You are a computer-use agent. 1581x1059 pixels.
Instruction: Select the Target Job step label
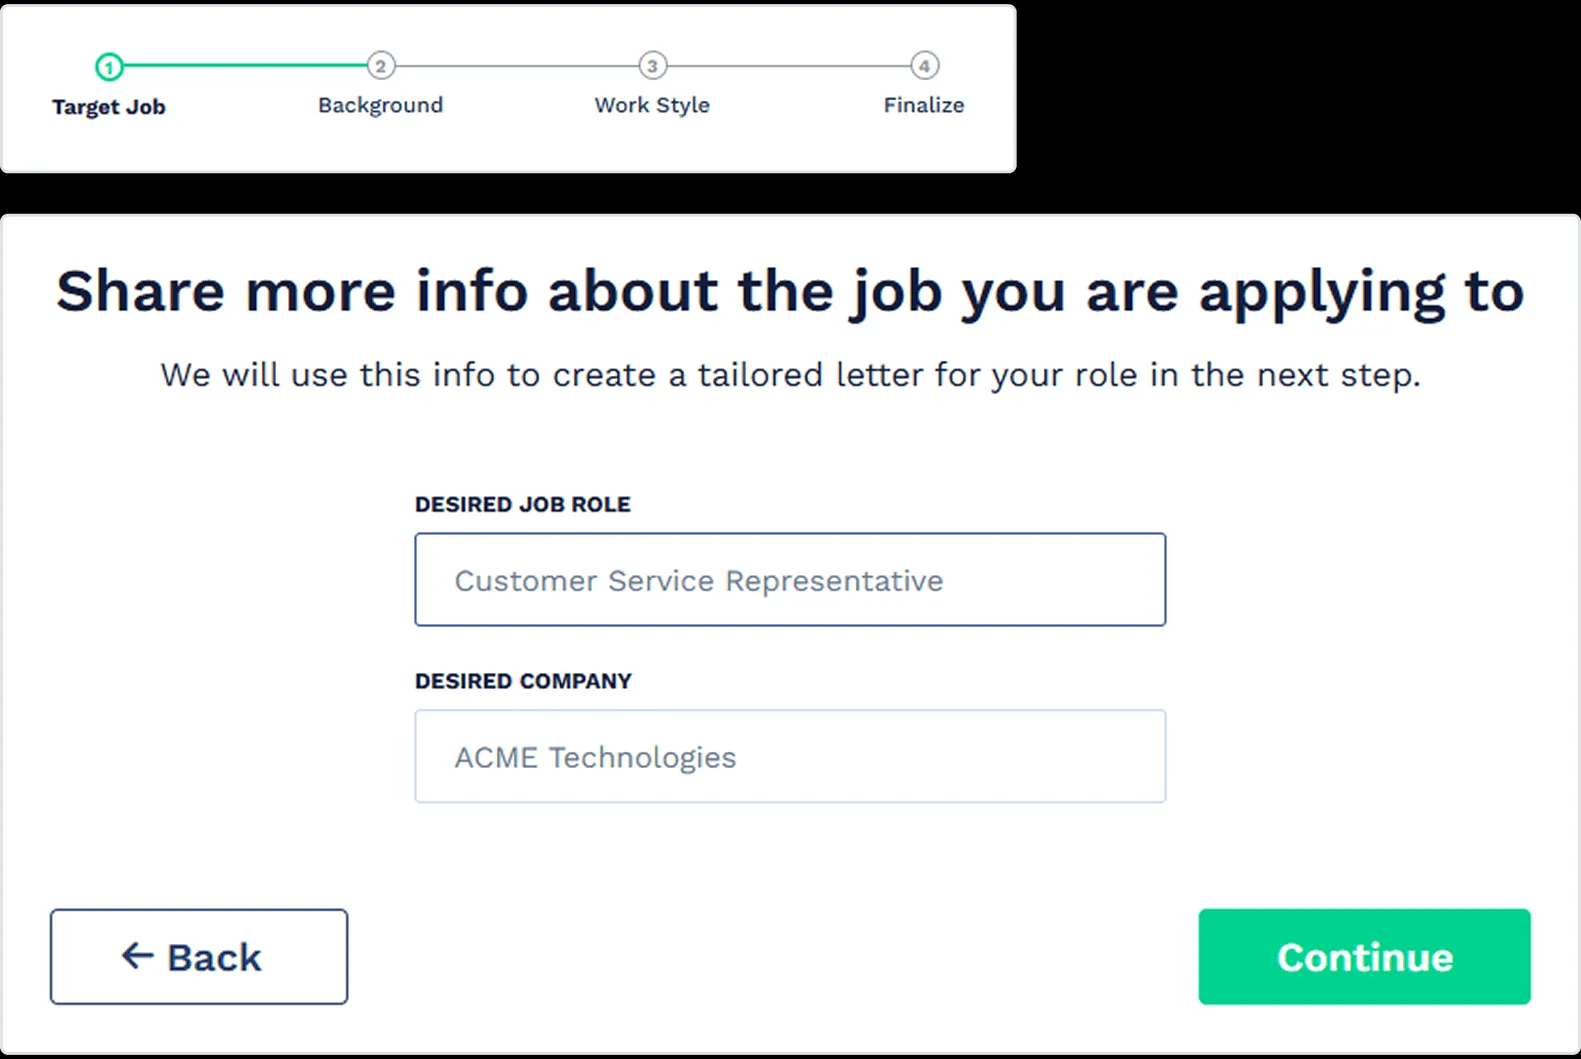click(x=109, y=106)
